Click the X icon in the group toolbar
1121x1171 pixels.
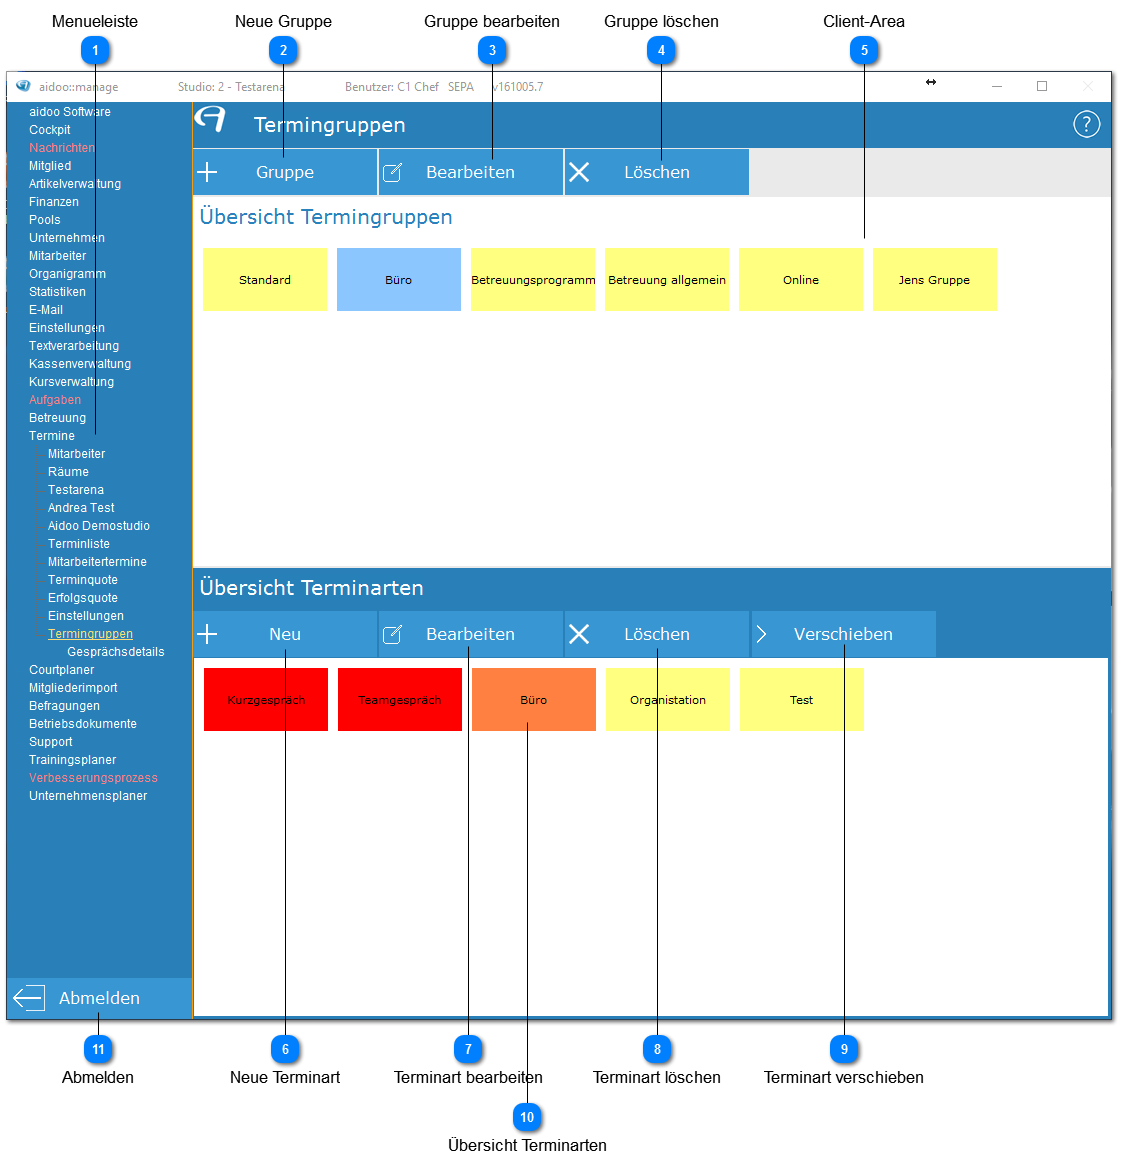coord(579,173)
